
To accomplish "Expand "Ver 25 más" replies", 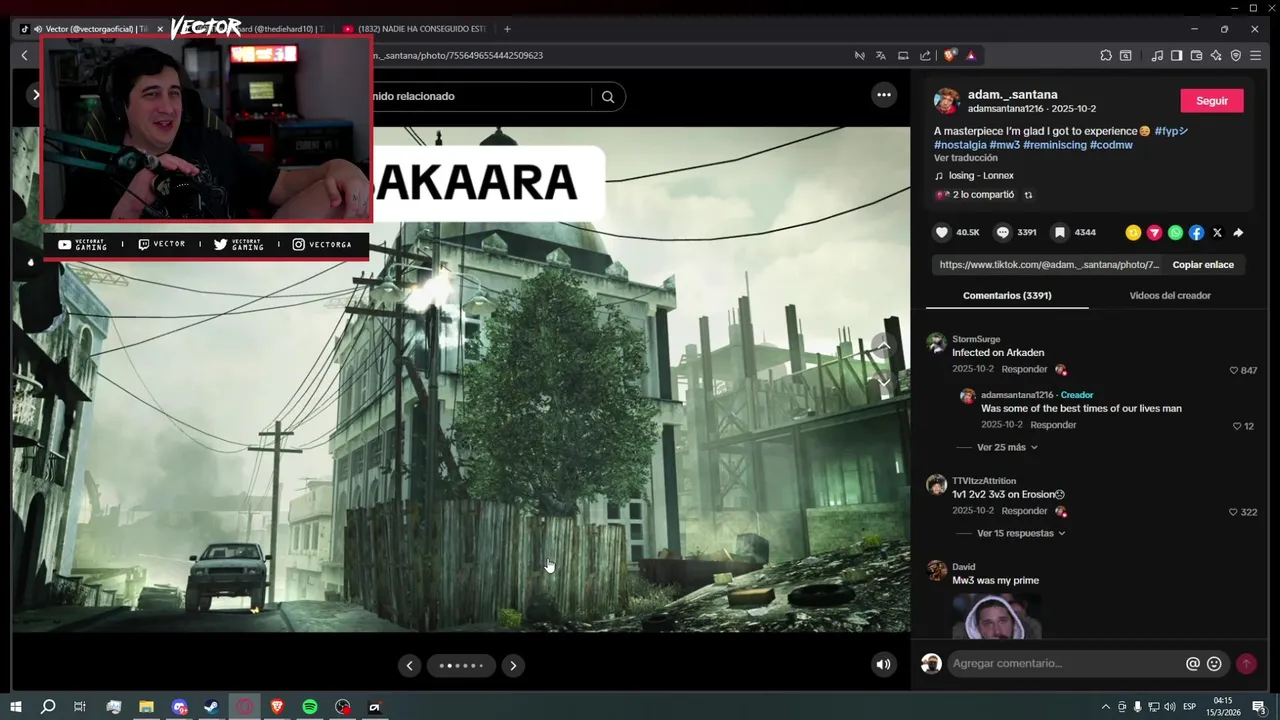I will (1007, 447).
